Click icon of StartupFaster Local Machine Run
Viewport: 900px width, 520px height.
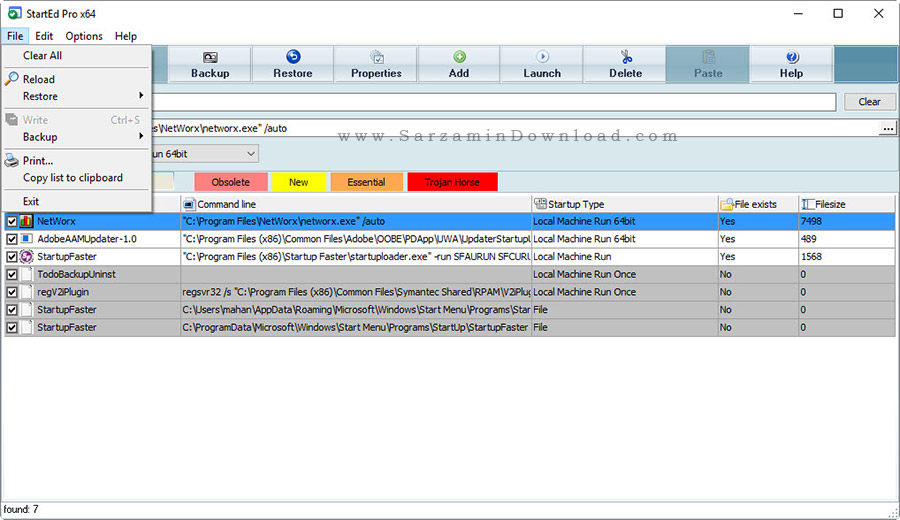click(26, 257)
